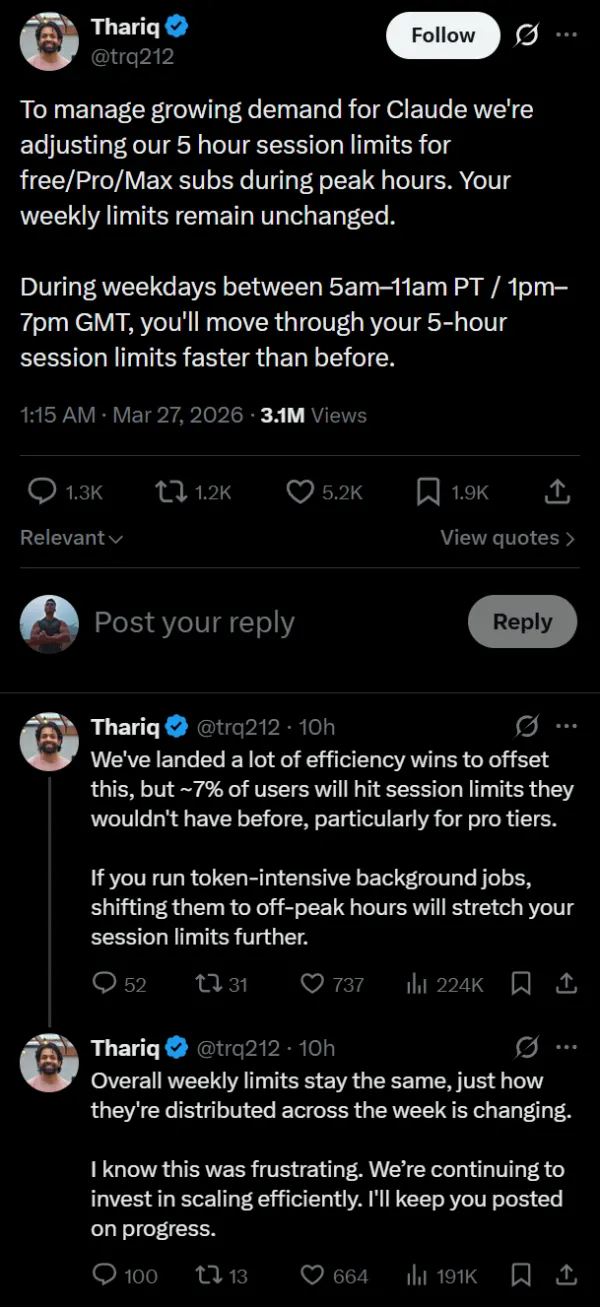Viewport: 600px width, 1307px height.
Task: Share the main post using share icon
Action: (558, 491)
